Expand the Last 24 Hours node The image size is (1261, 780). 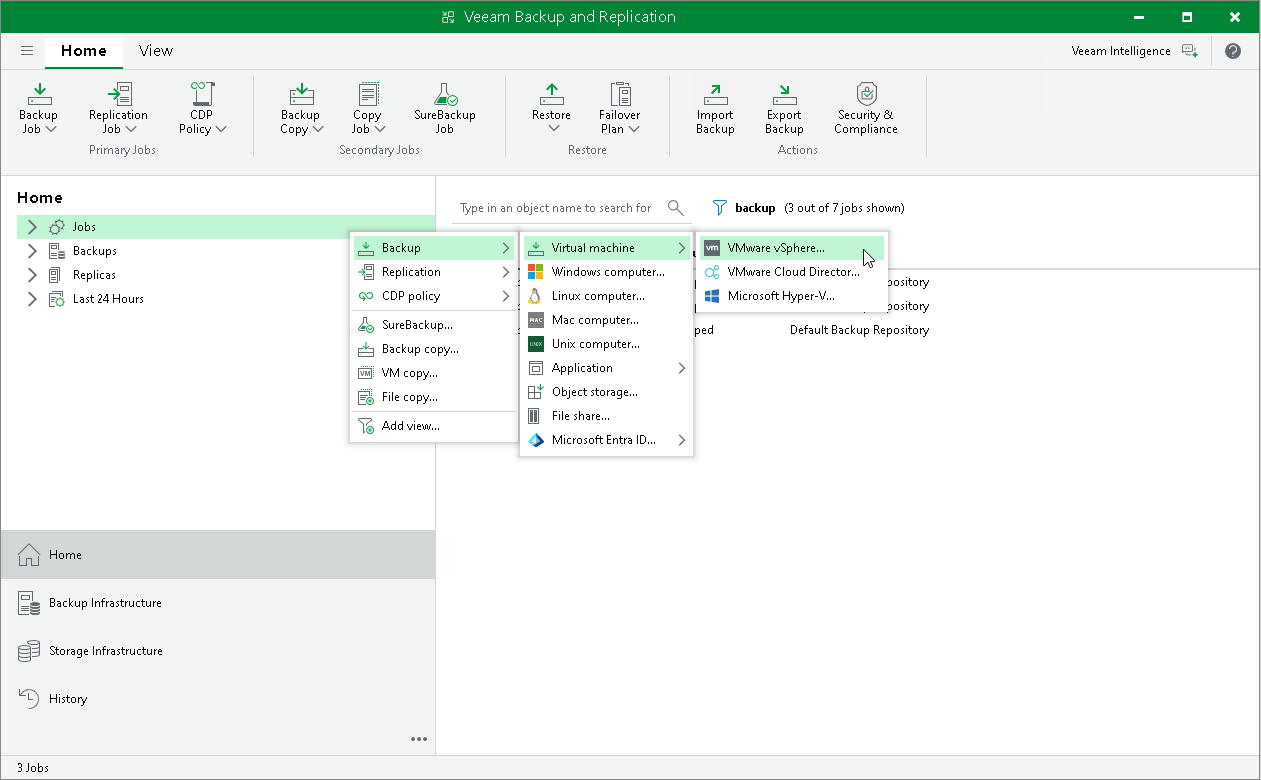tap(32, 298)
